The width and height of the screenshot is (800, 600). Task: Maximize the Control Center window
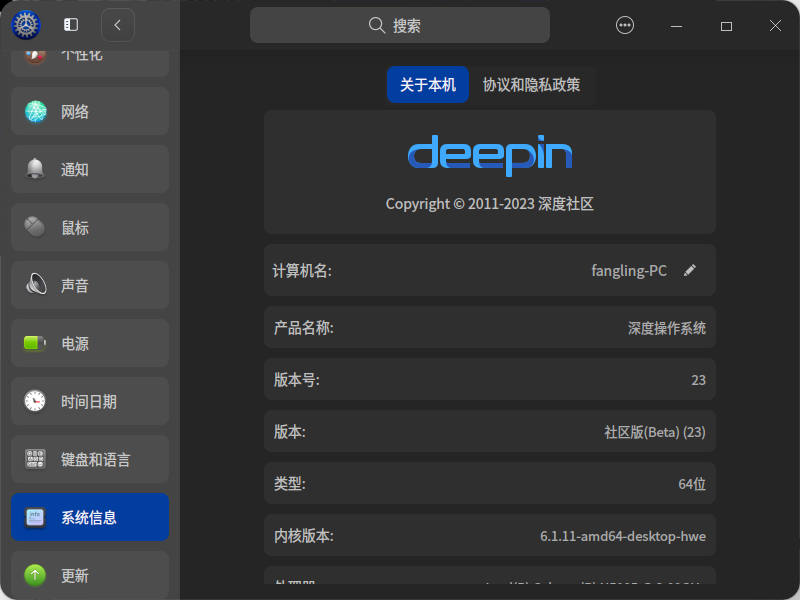point(726,26)
